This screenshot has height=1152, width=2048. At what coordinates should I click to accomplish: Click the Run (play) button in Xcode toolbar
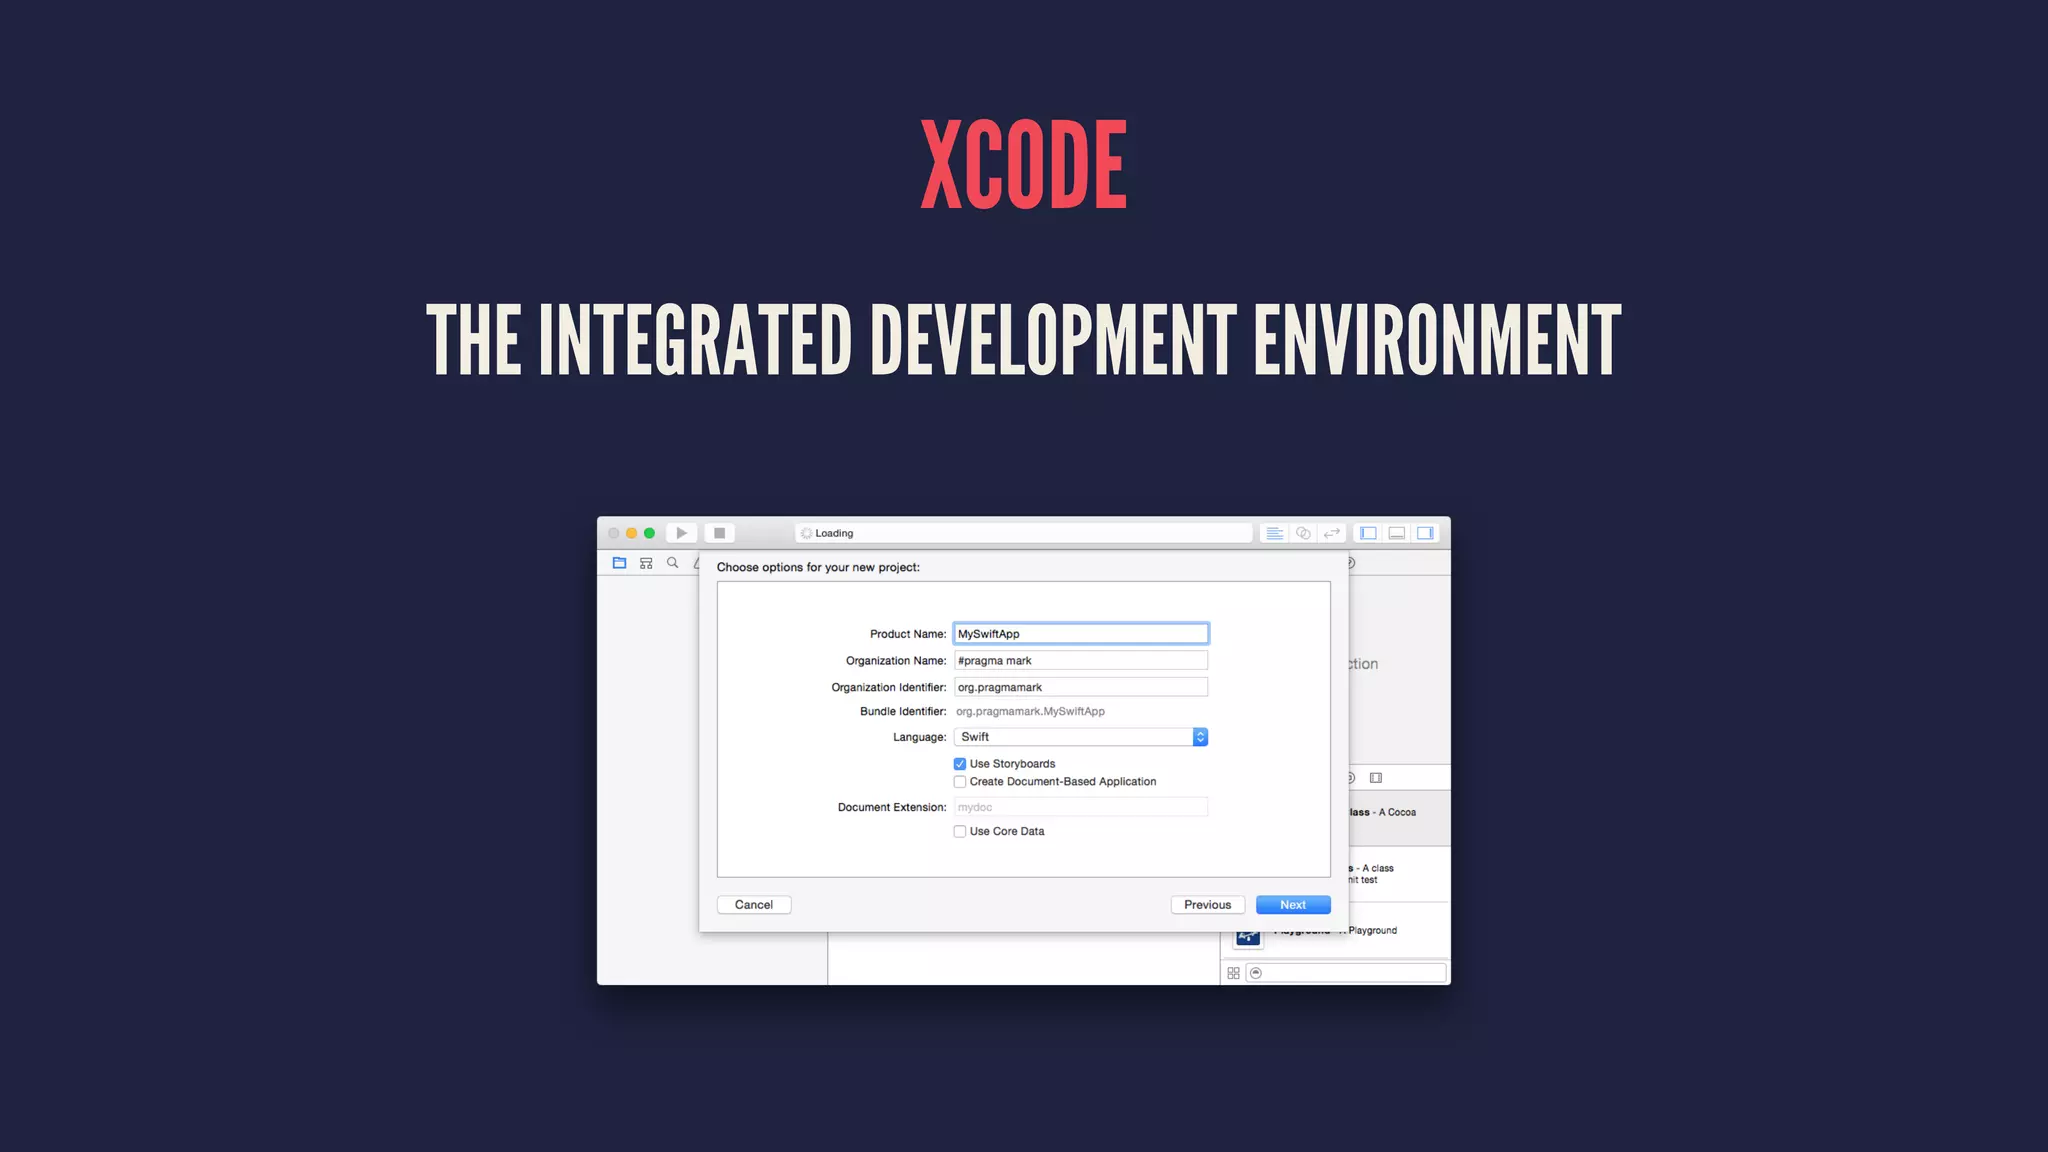click(681, 533)
